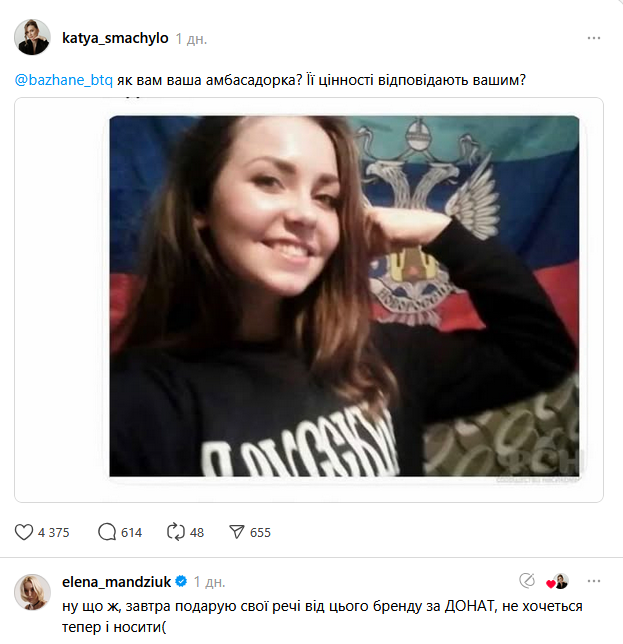The image size is (623, 644).
Task: Open elena_mandziuk username link
Action: point(116,582)
